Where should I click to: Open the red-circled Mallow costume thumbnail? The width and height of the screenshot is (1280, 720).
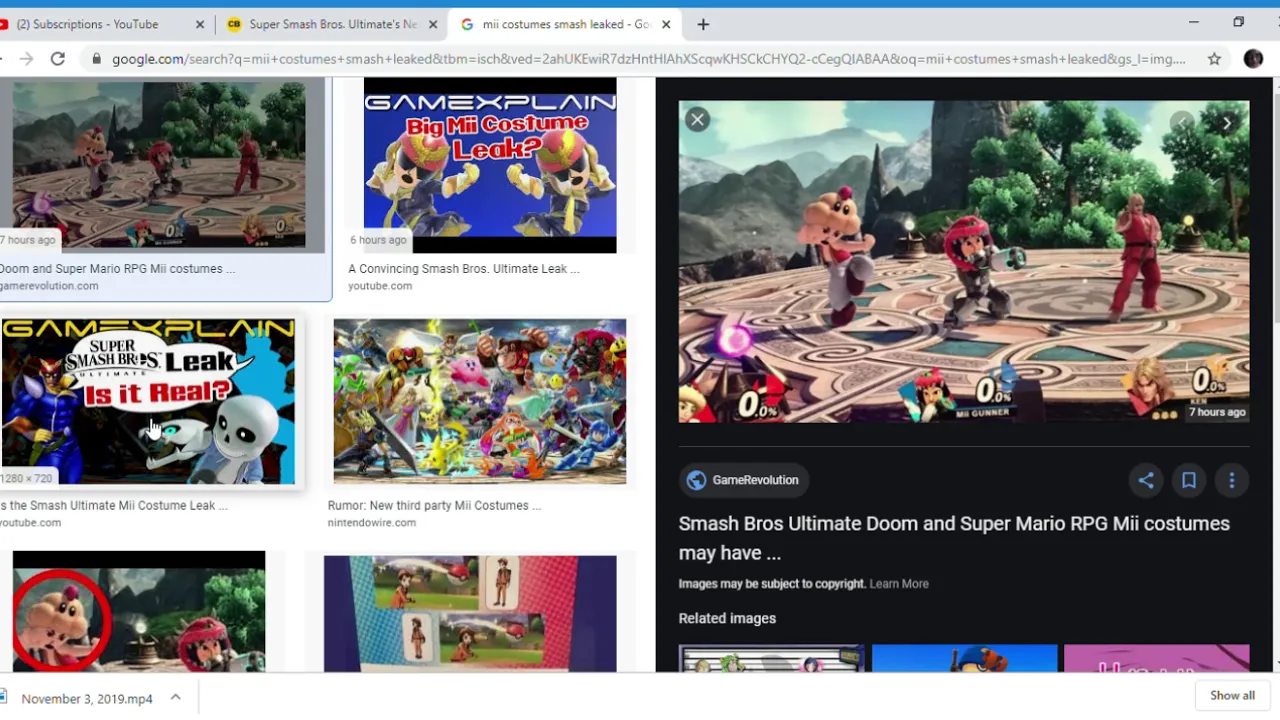pyautogui.click(x=139, y=611)
